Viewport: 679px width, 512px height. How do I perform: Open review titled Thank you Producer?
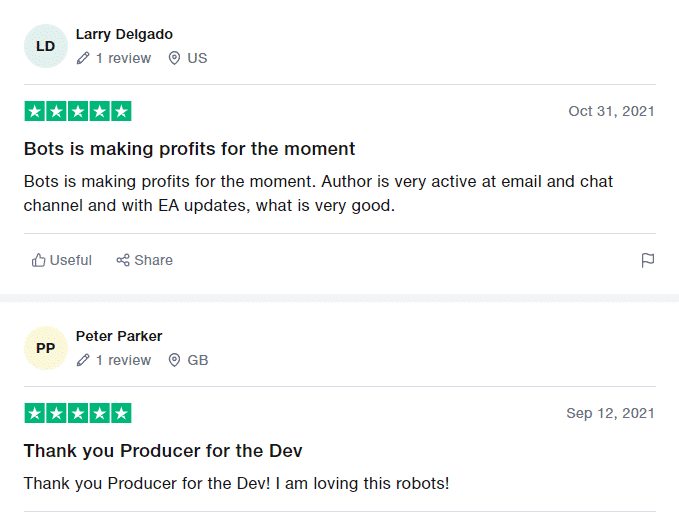[163, 451]
